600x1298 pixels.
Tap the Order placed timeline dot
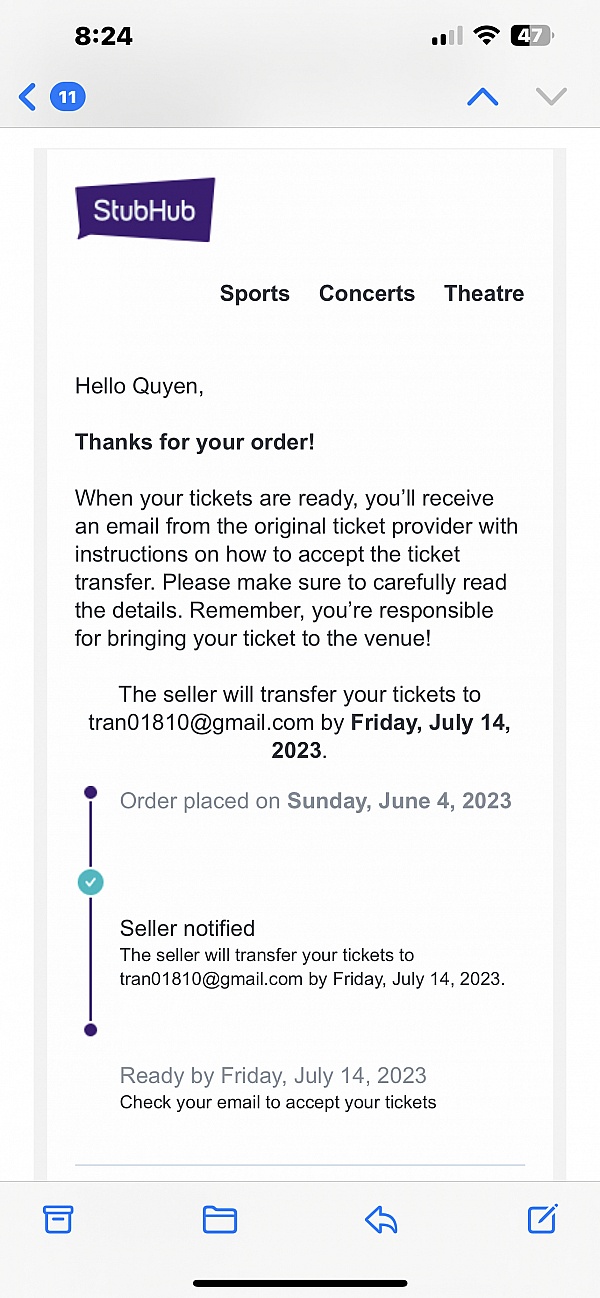(90, 791)
